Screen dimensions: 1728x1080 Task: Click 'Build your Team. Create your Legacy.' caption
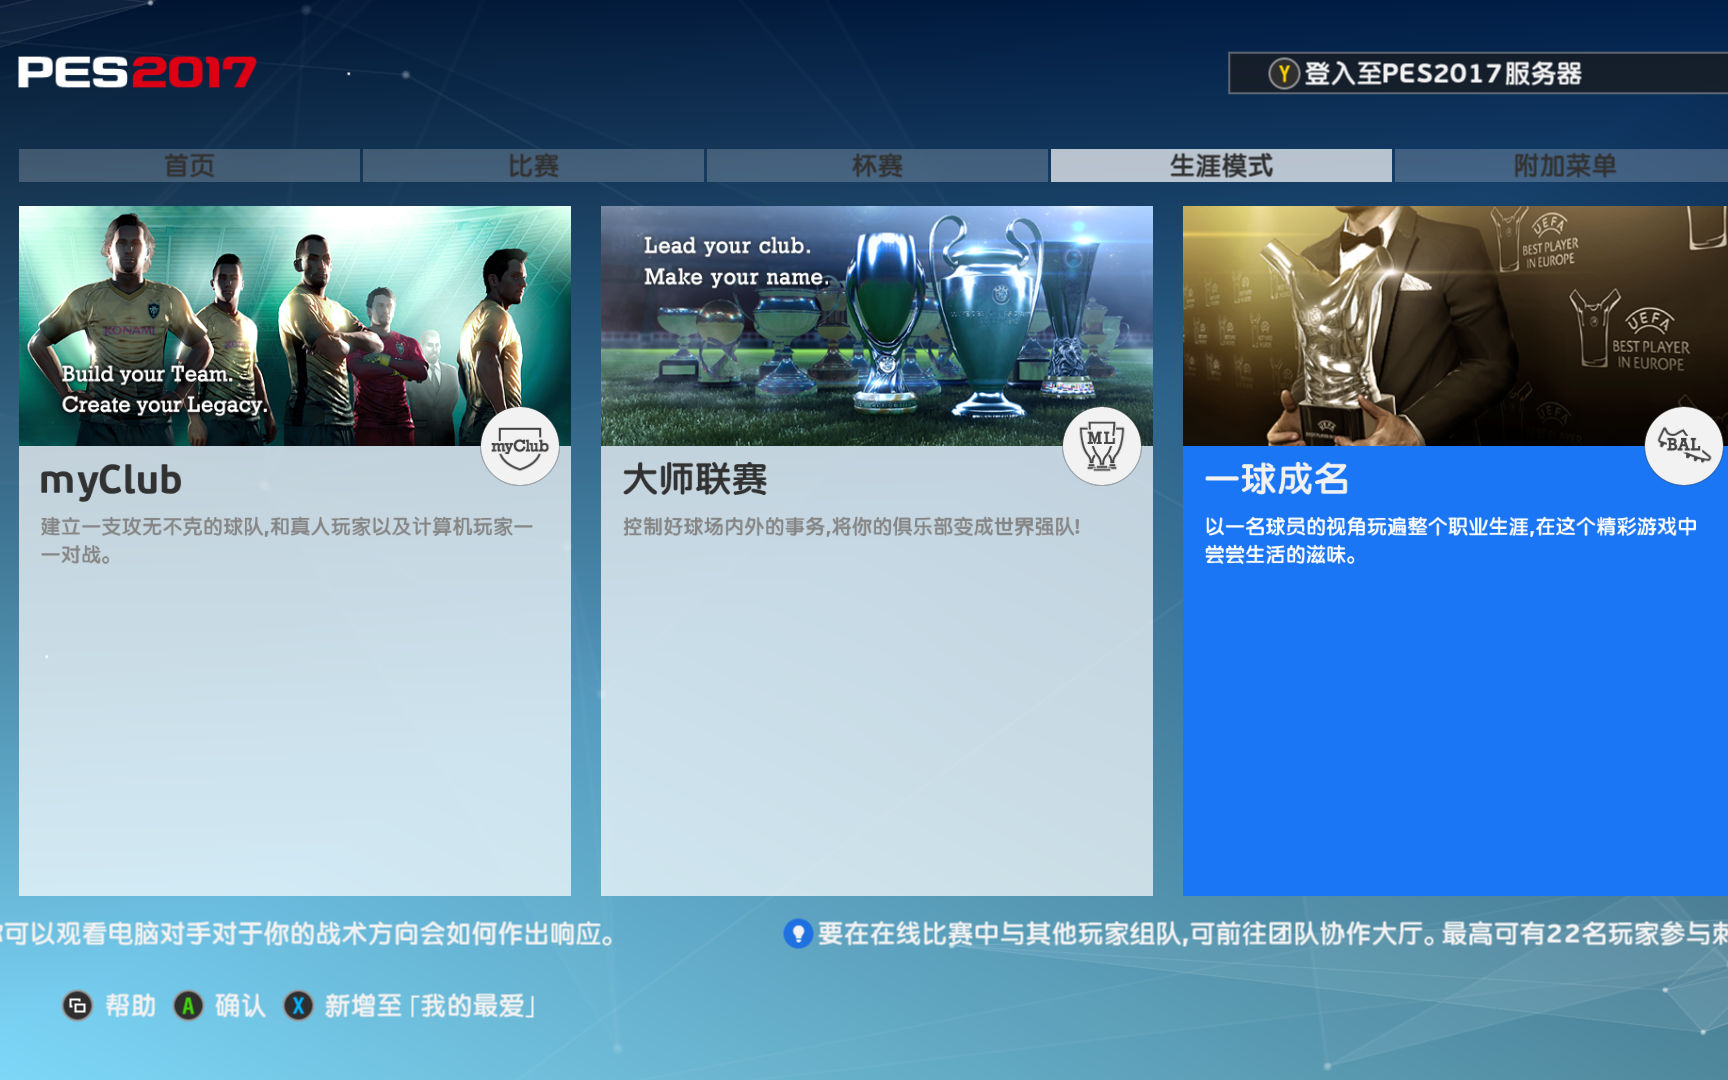click(165, 389)
